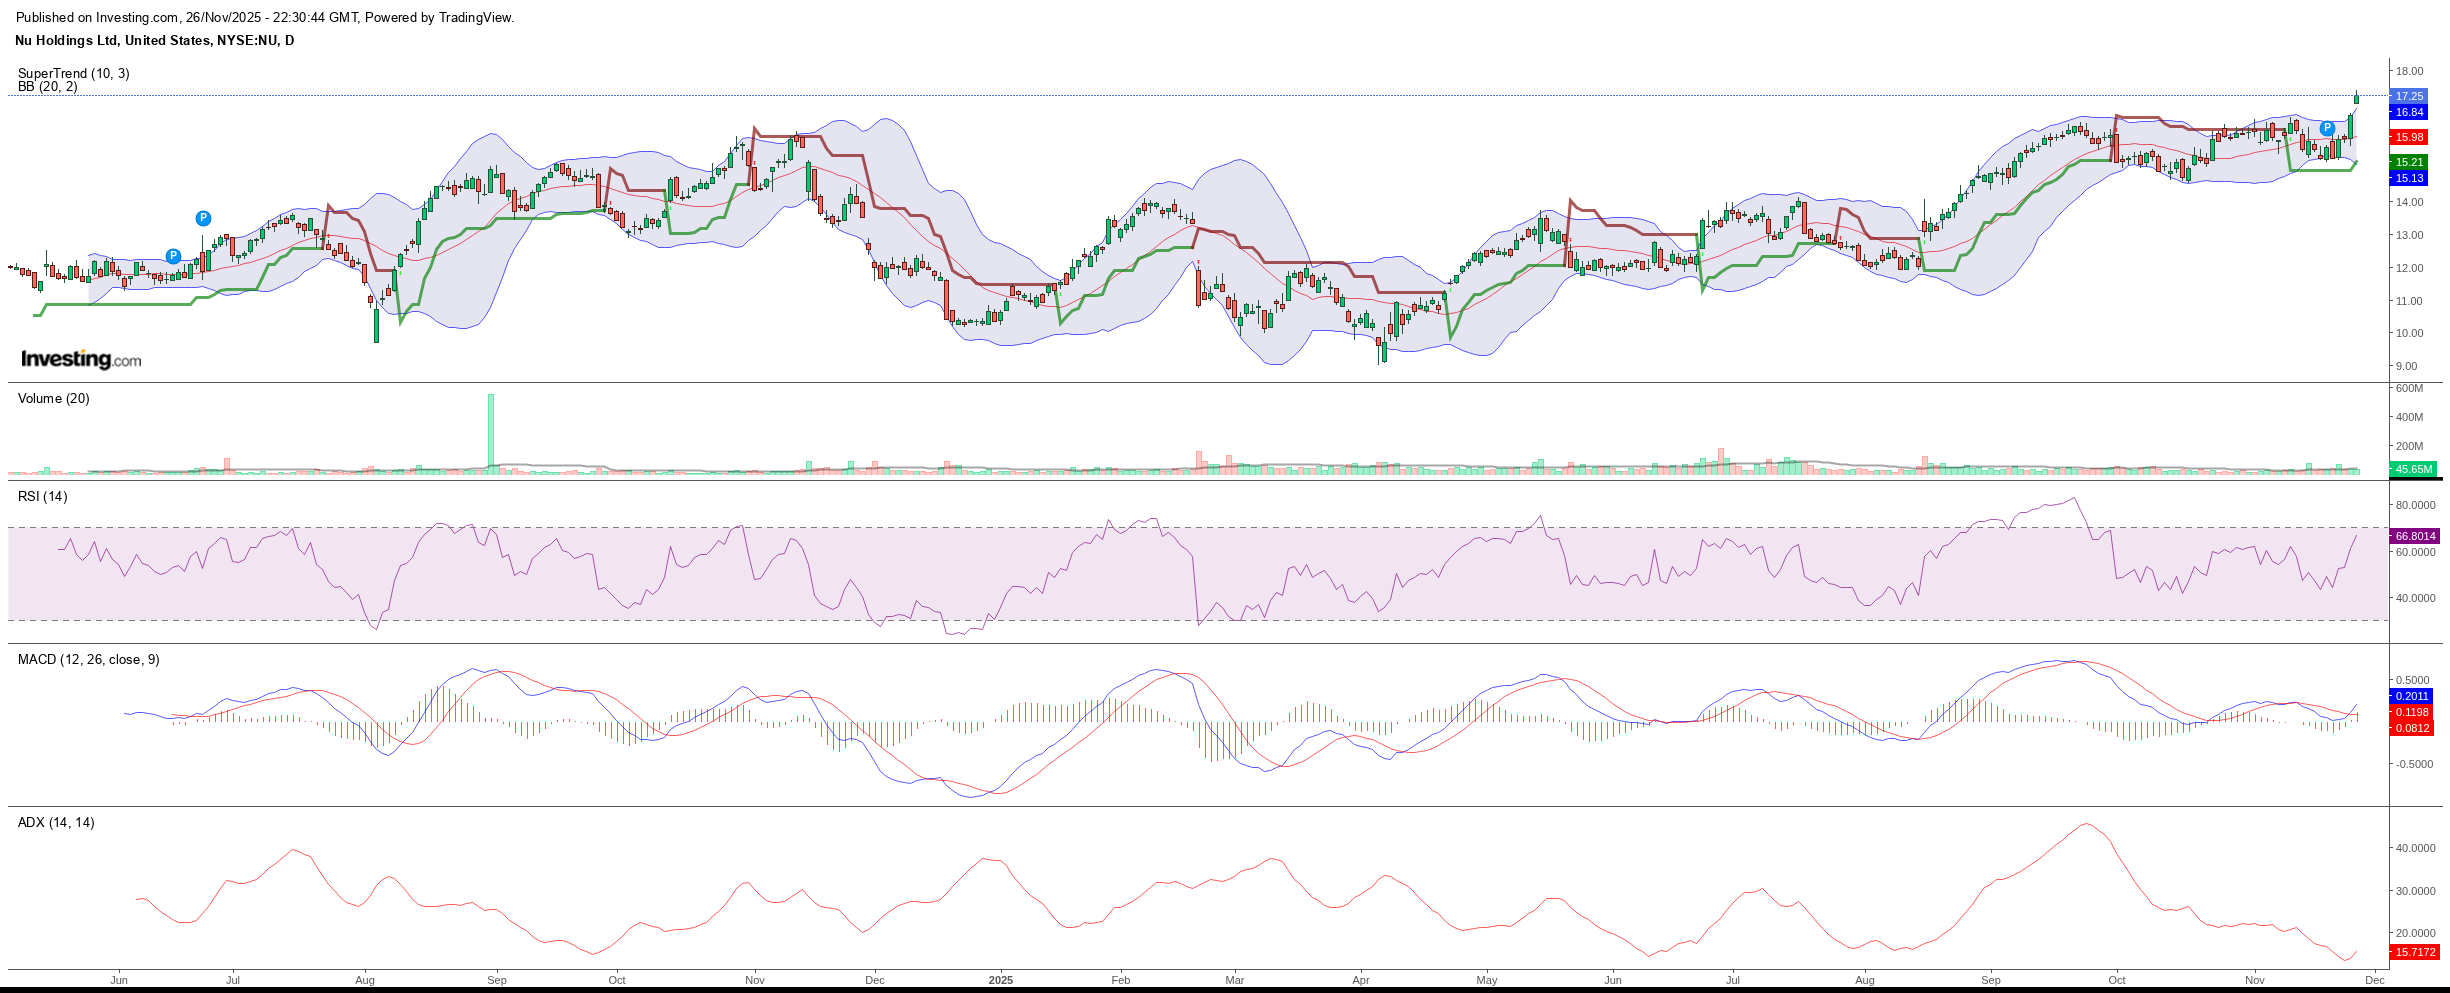Click the lower P marker in June
Image resolution: width=2450 pixels, height=993 pixels.
pyautogui.click(x=173, y=256)
